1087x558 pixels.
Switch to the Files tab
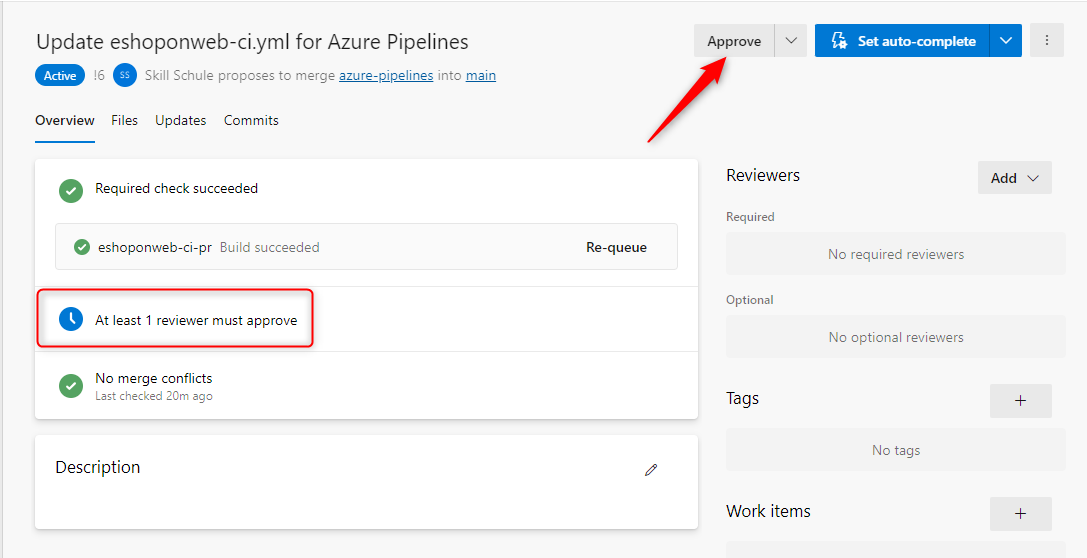tap(124, 120)
